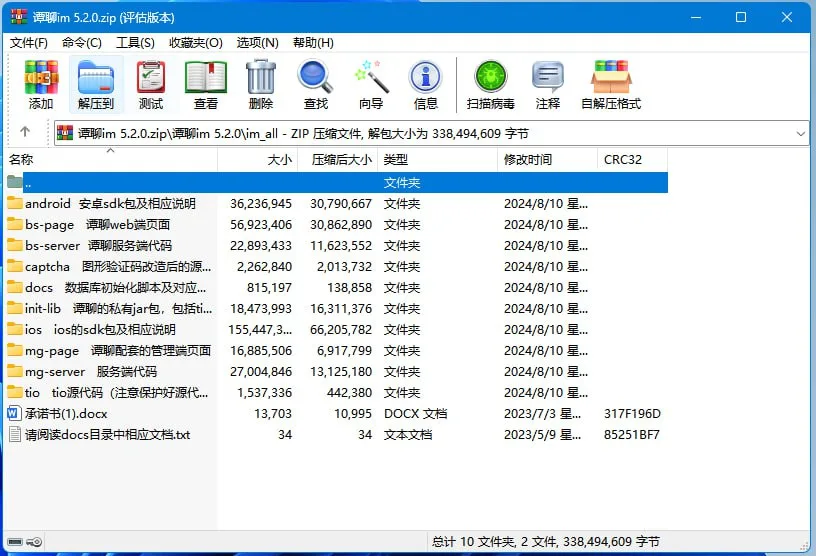Sort by the 名称 column header
The width and height of the screenshot is (816, 556).
(110, 159)
